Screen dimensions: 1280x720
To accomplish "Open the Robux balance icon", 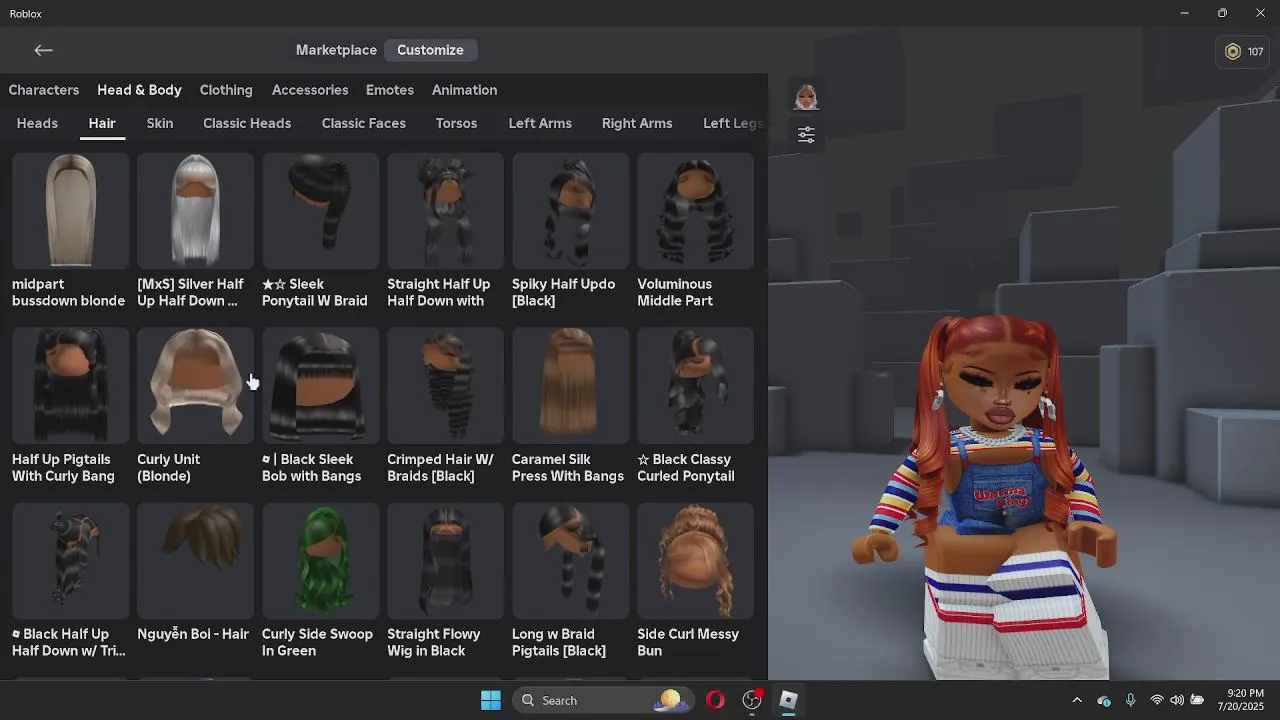I will (x=1233, y=52).
